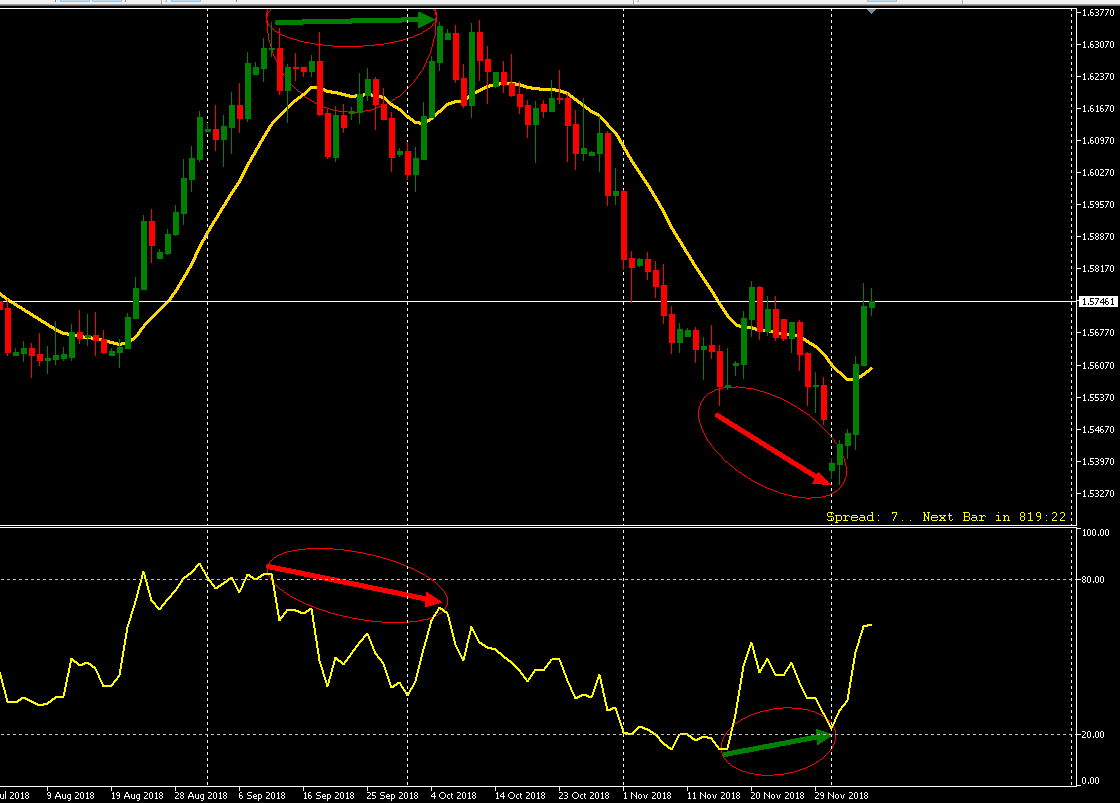Click the 1.63770 price on the scale
This screenshot has width=1120, height=803.
coord(1096,13)
